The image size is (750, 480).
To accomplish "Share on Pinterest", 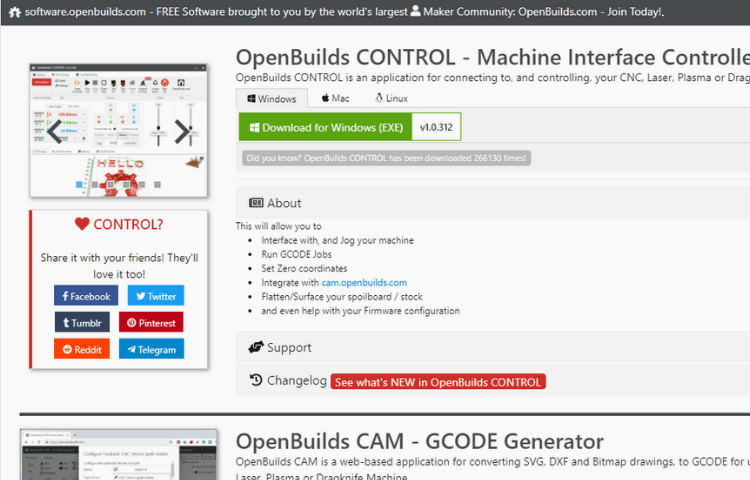I will [x=151, y=323].
